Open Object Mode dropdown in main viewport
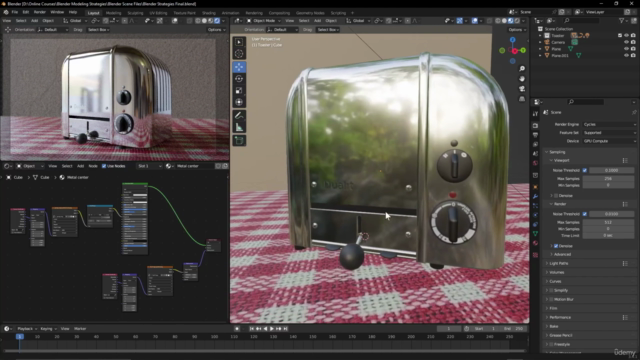Image resolution: width=640 pixels, height=360 pixels. [x=264, y=20]
